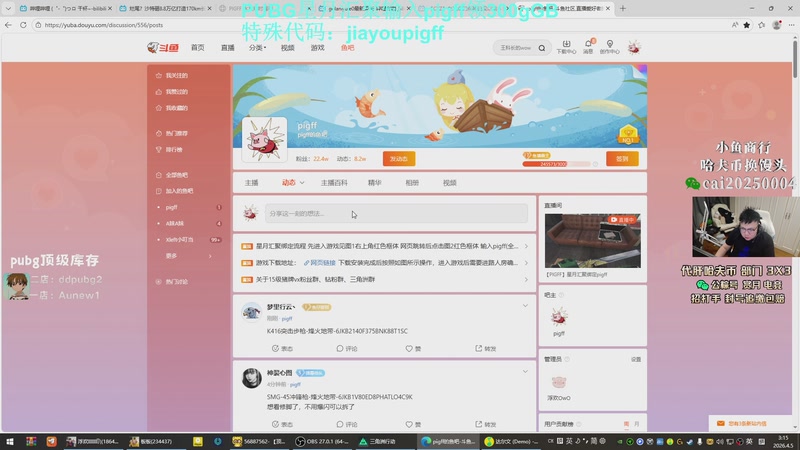Open the browser tab list dropdown
This screenshot has width=800, height=450.
tap(8, 8)
